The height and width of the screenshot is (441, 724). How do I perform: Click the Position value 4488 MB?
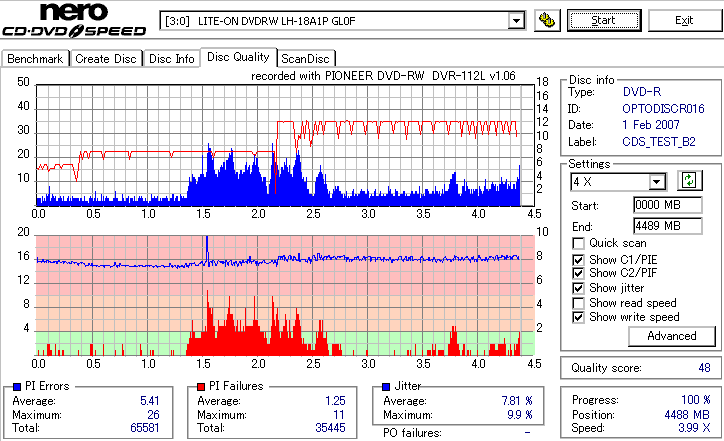[x=687, y=415]
